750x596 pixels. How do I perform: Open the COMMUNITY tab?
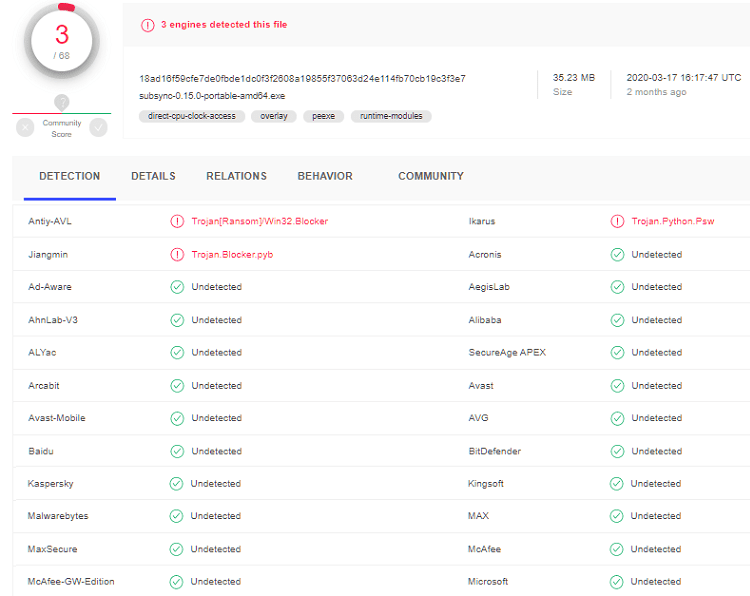click(x=431, y=176)
